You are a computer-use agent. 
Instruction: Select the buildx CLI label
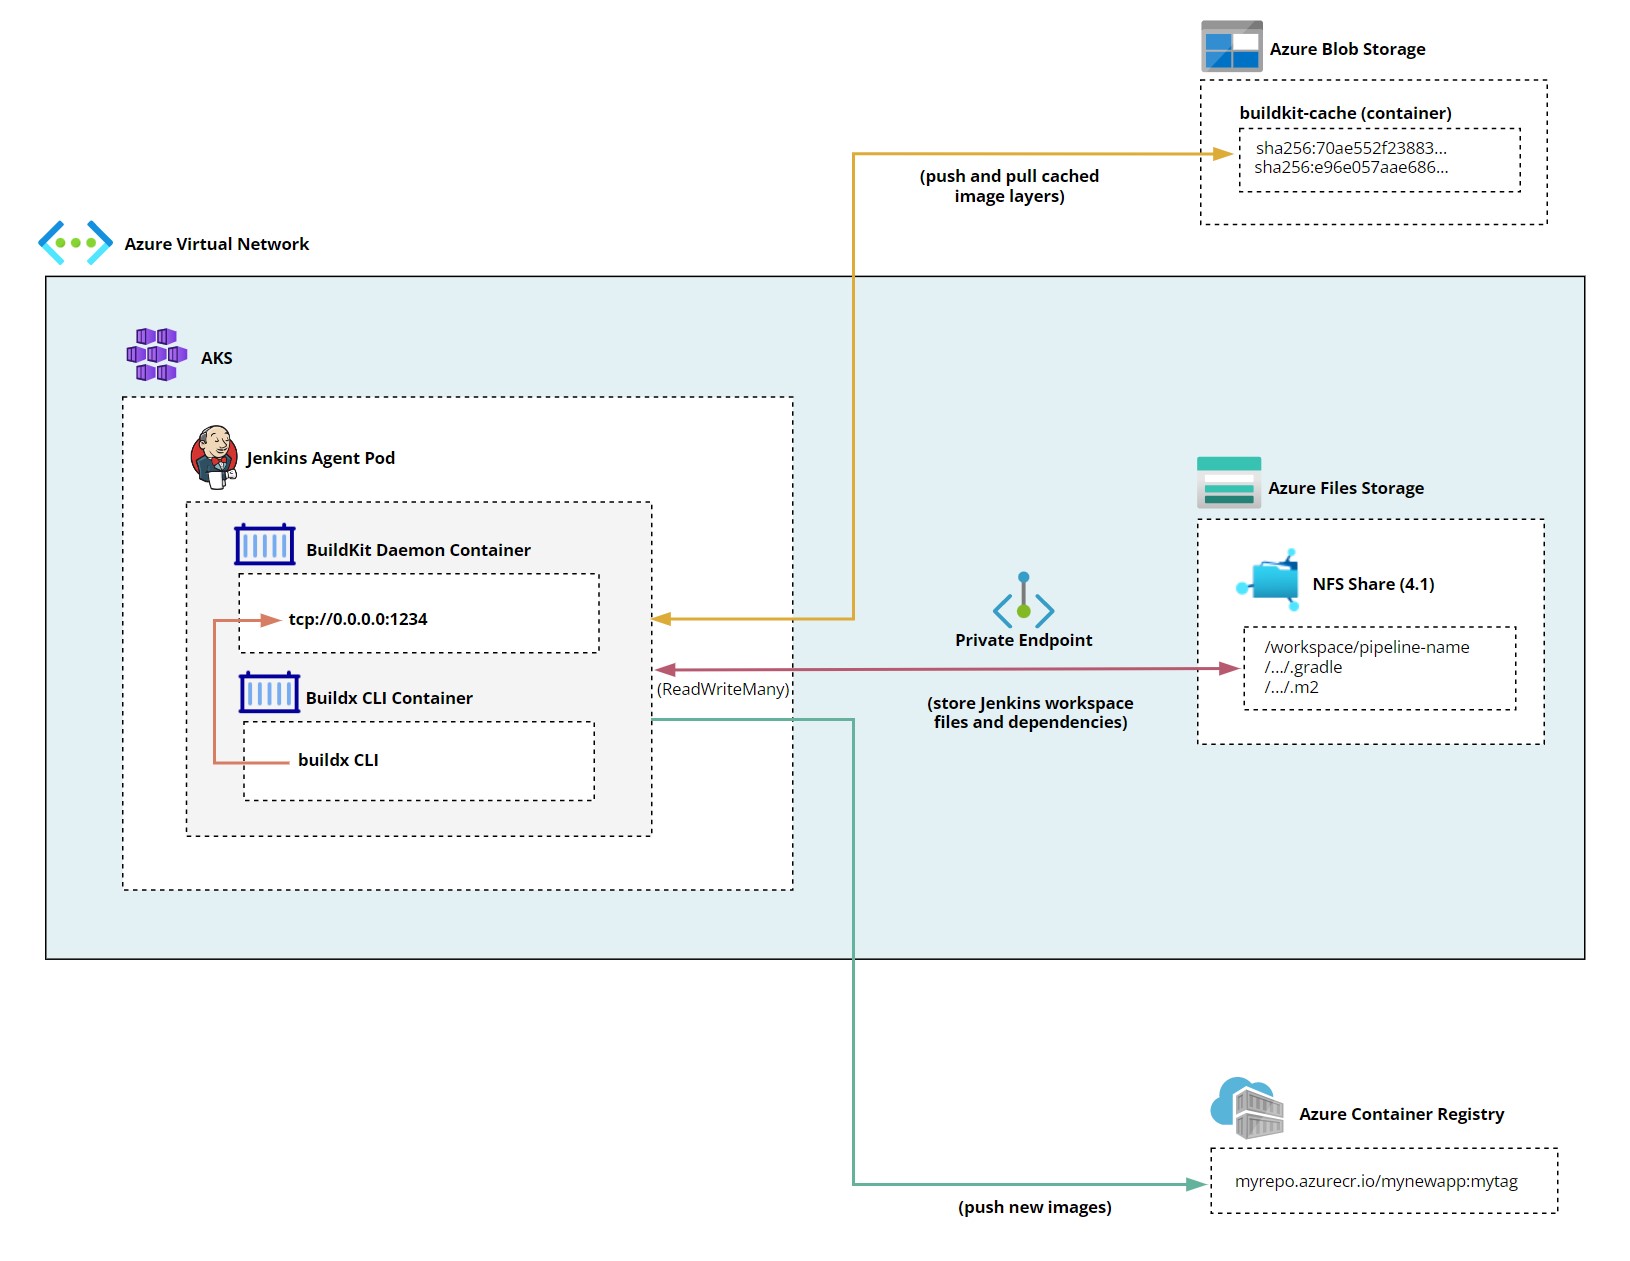point(338,761)
